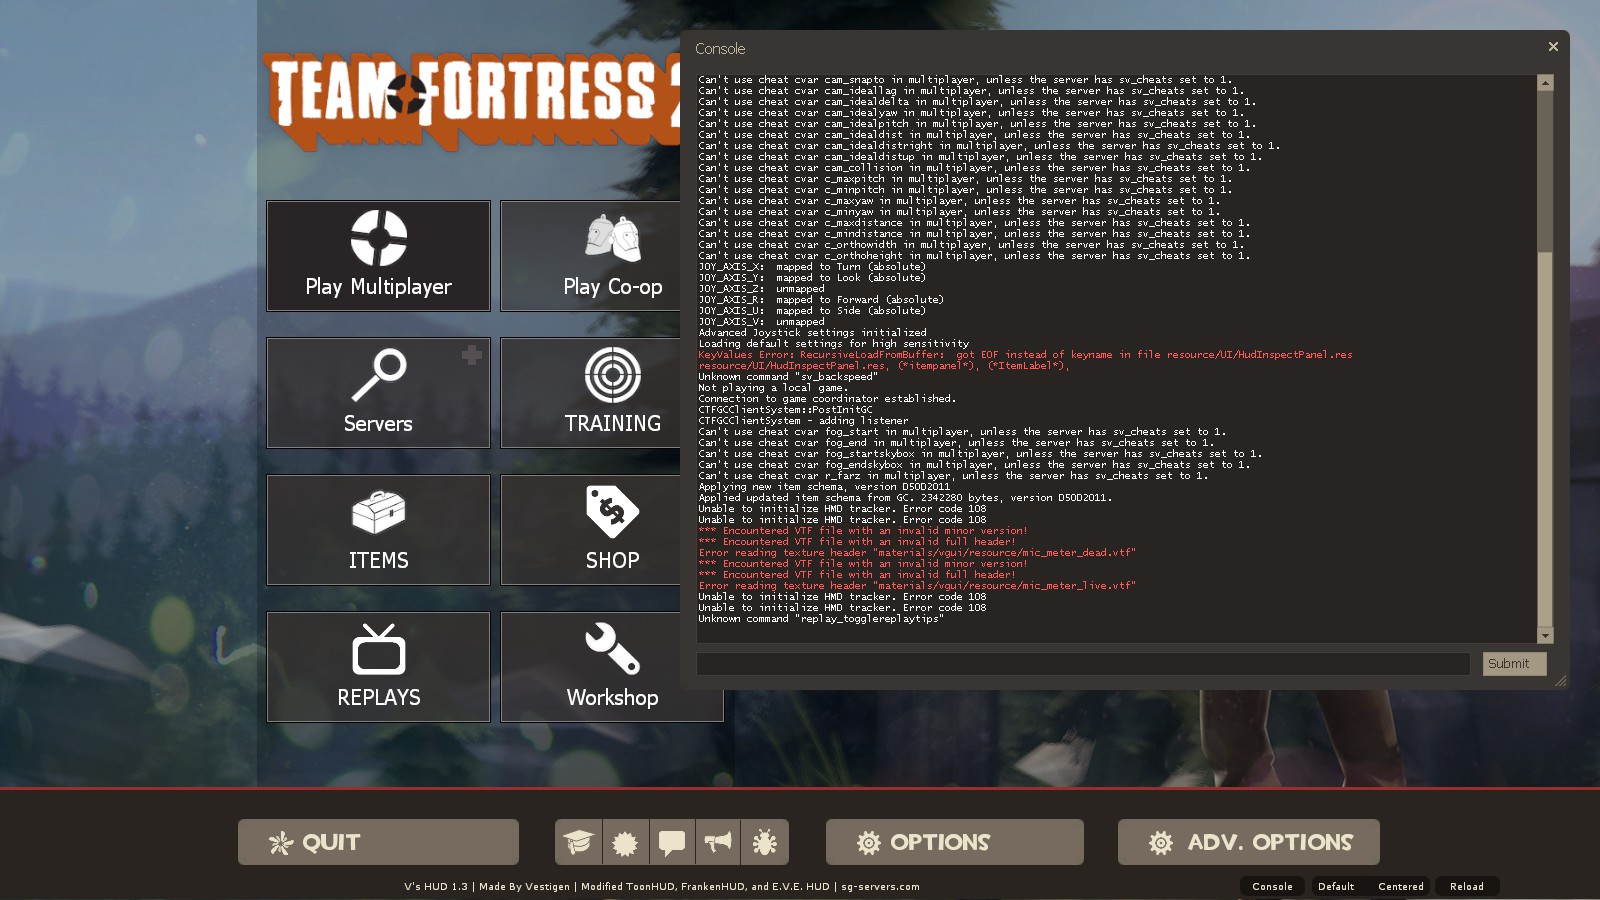The width and height of the screenshot is (1600, 900).
Task: Click "Advanced Joystick settings initialized" line
Action: pos(812,333)
